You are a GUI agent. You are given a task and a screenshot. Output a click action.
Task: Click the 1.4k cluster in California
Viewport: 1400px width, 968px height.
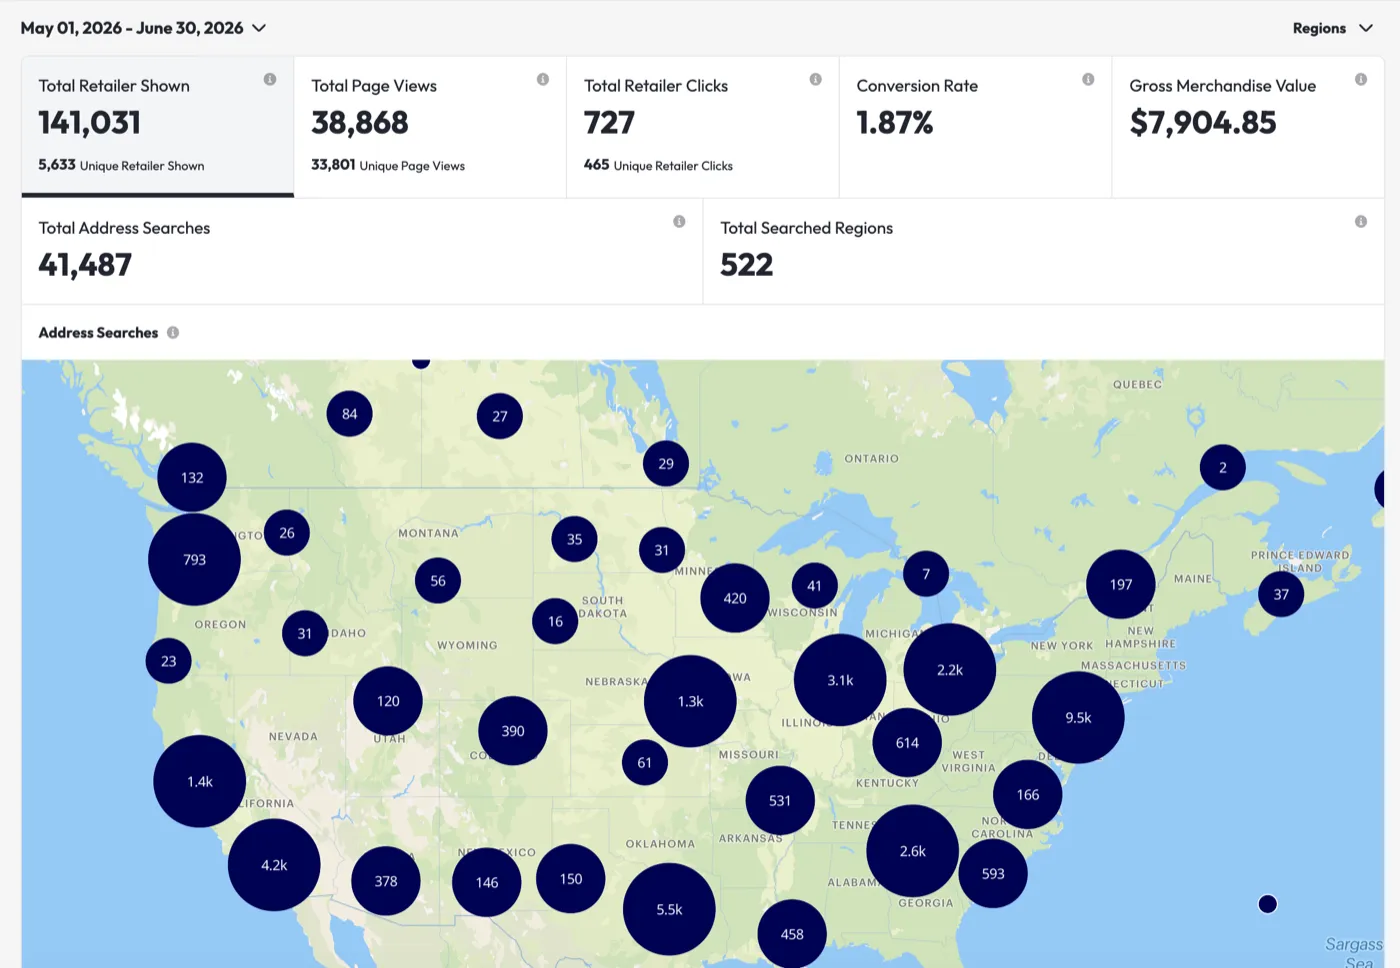[x=200, y=781]
